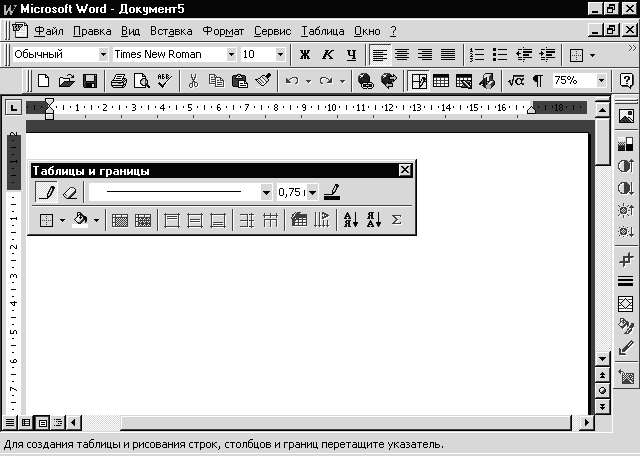This screenshot has width=640, height=456.
Task: Undo the last action with the curved arrow
Action: (x=291, y=81)
